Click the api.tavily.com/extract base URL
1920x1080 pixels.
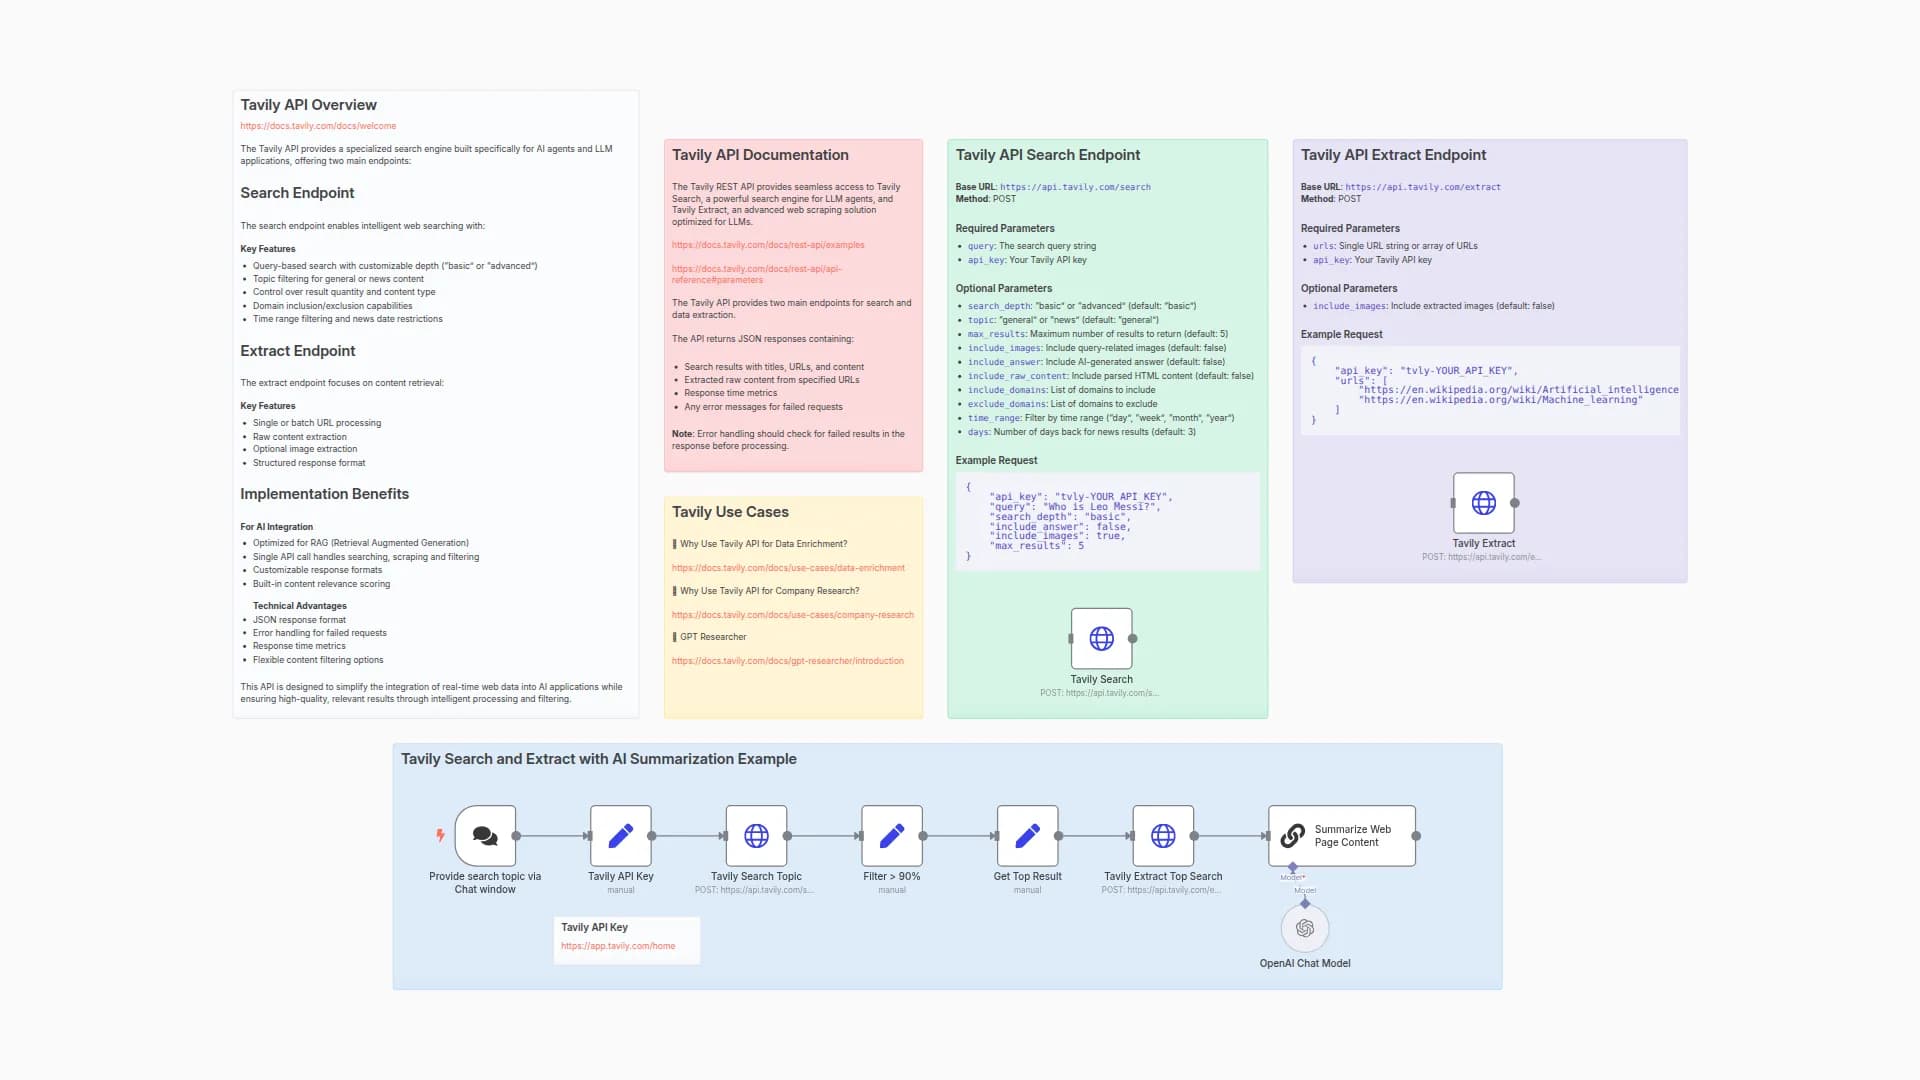pos(1423,187)
